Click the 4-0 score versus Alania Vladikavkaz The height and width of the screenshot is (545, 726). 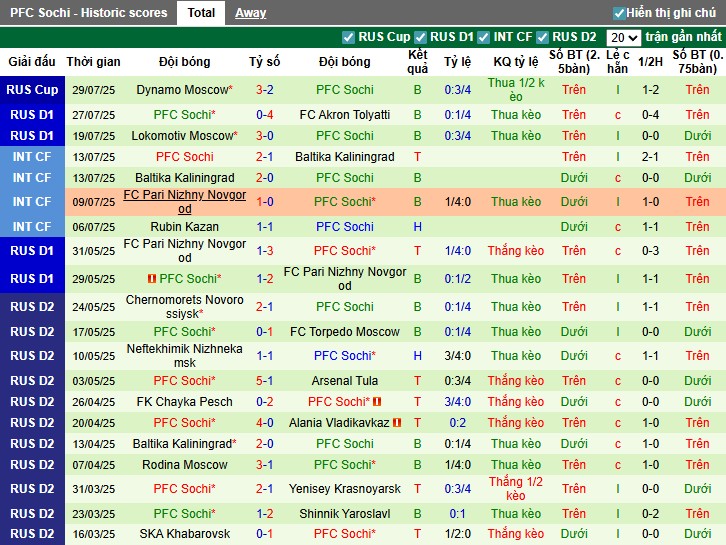[x=265, y=423]
